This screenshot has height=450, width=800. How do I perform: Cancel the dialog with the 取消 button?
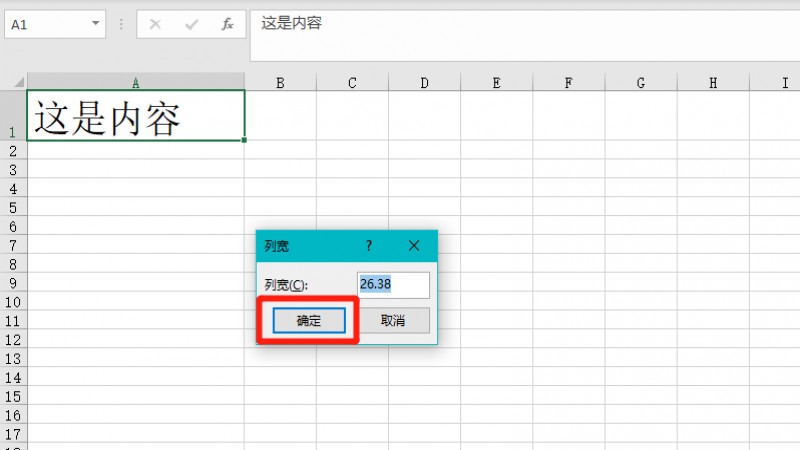pos(393,320)
